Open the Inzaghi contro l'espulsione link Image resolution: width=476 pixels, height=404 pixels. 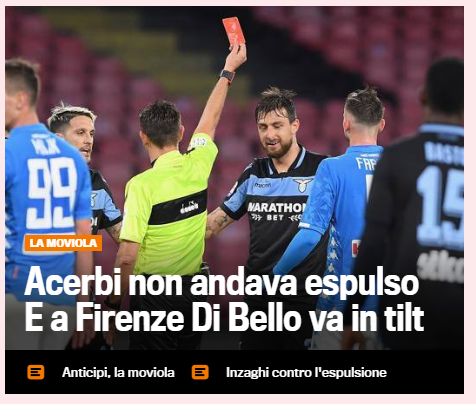tap(306, 372)
